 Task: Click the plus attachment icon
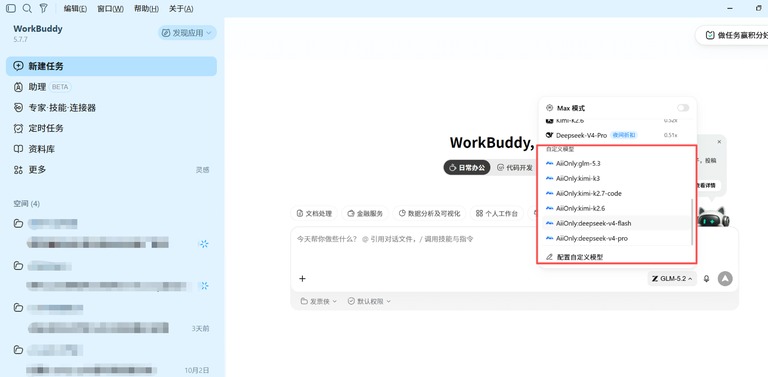click(x=302, y=279)
